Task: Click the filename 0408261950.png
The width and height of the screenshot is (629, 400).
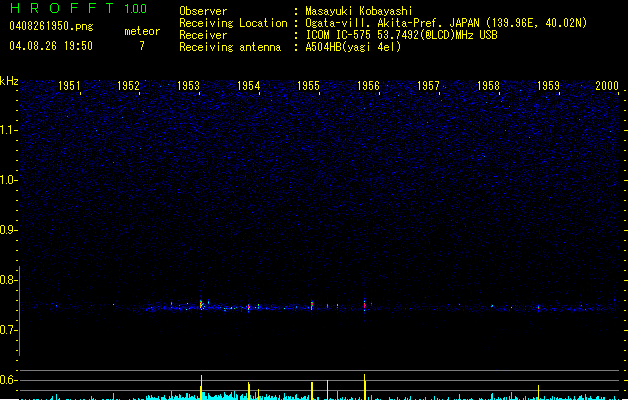Action: 51,26
